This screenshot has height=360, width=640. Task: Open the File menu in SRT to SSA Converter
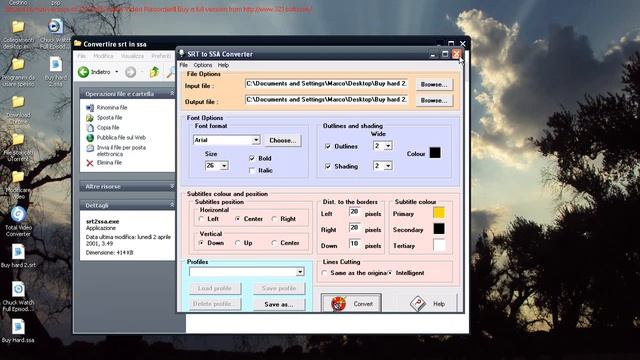point(184,65)
